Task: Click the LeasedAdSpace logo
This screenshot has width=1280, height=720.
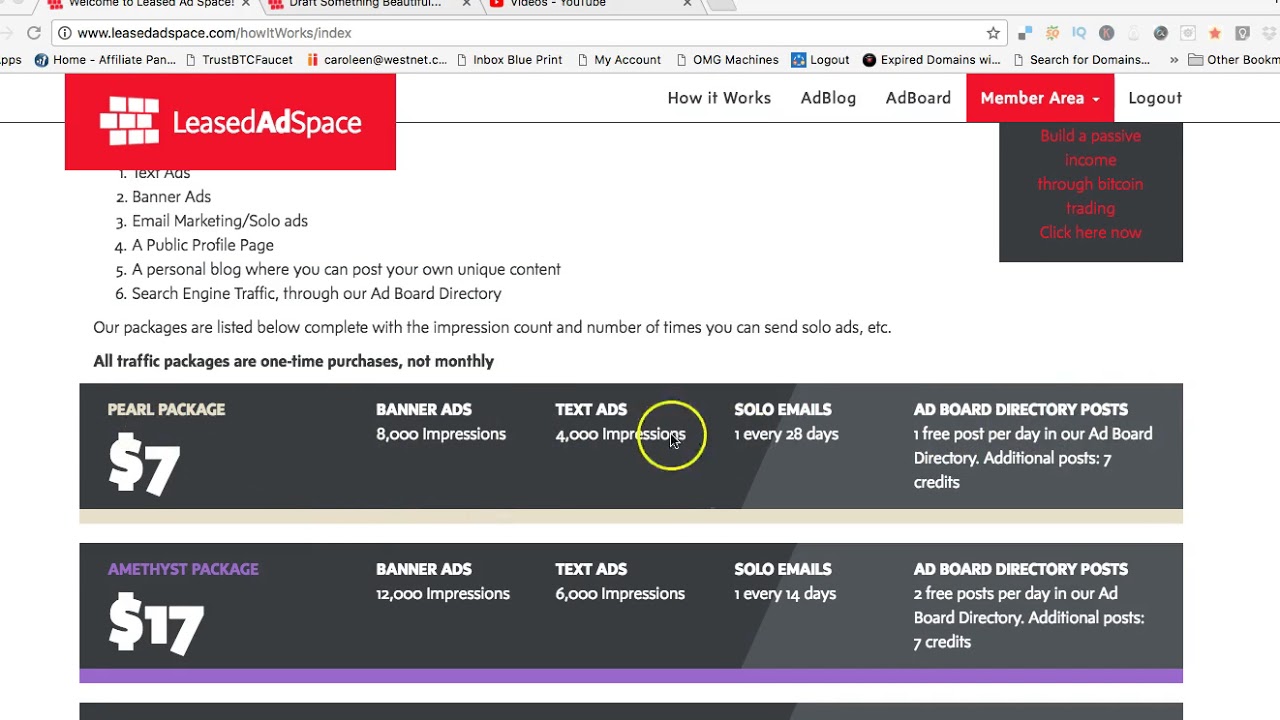Action: pyautogui.click(x=230, y=122)
